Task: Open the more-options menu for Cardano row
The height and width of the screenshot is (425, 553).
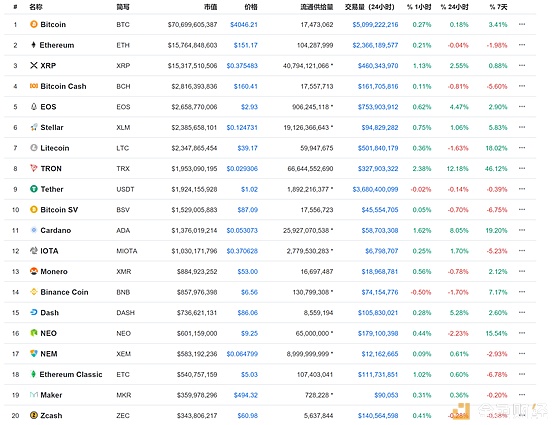Action: coord(522,230)
